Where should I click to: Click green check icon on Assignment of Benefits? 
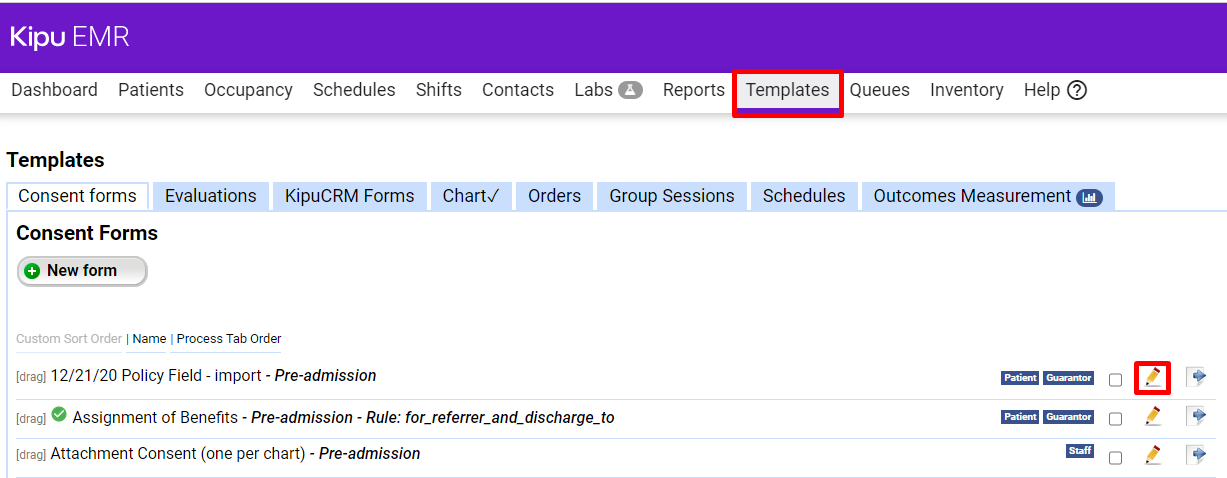(x=60, y=415)
